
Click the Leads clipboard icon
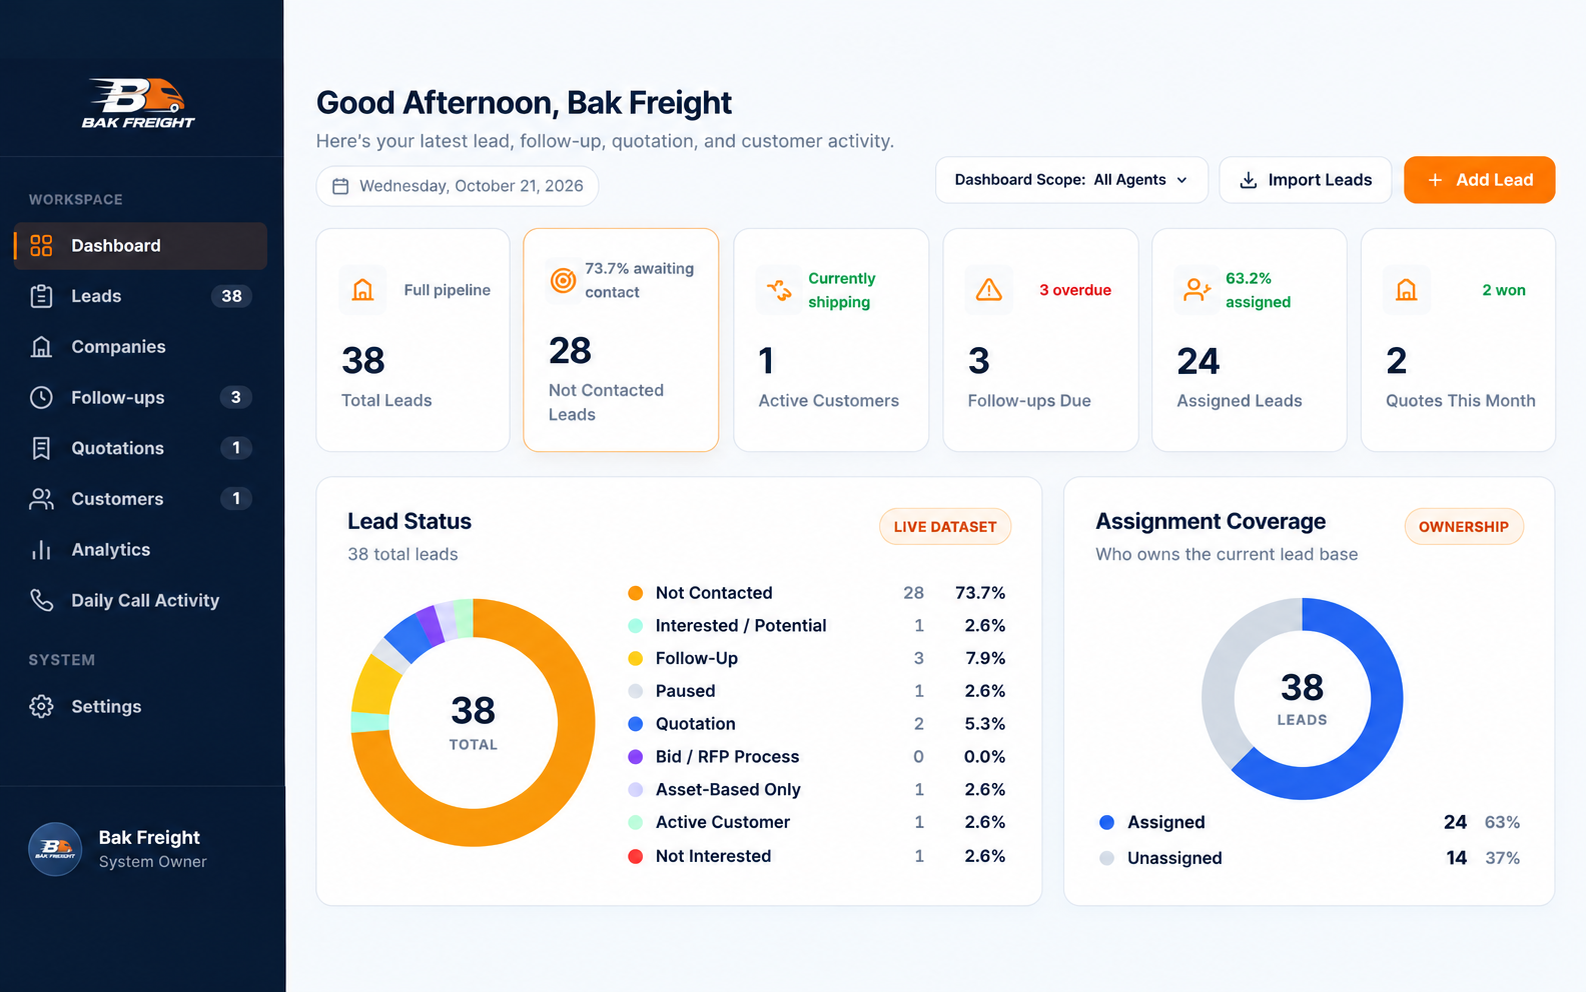(x=41, y=296)
